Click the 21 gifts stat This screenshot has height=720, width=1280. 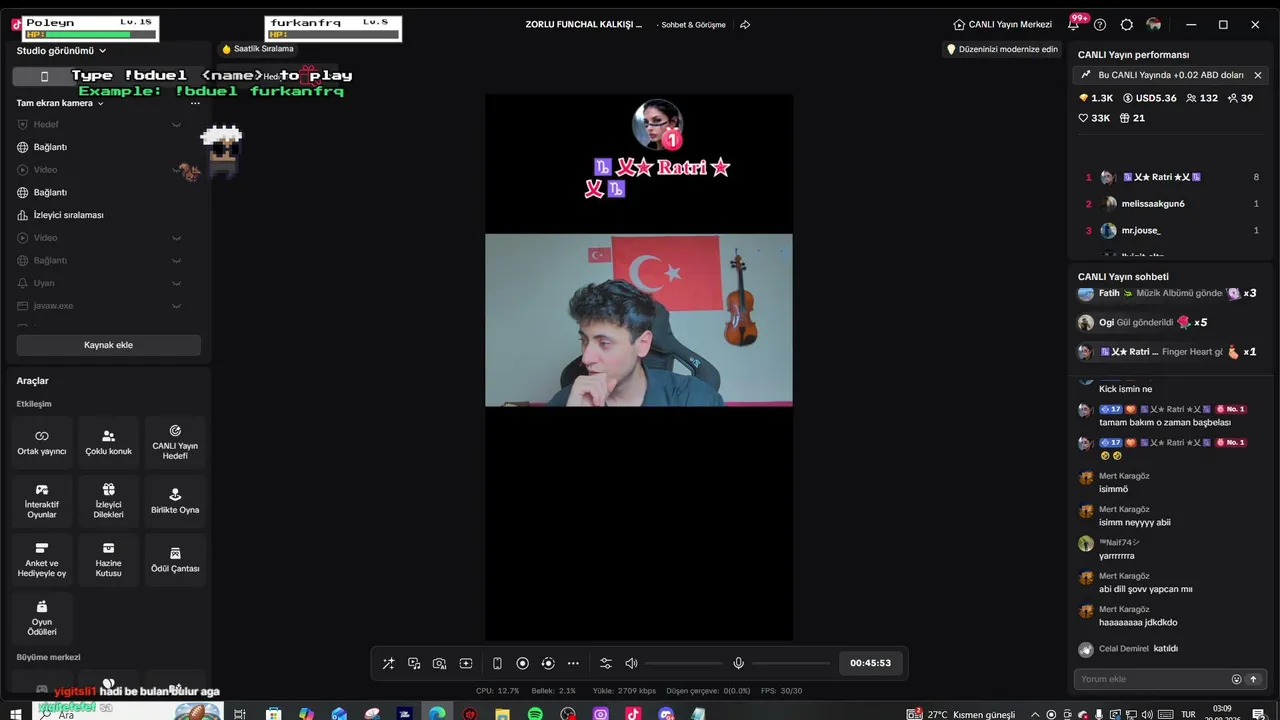[x=1132, y=118]
